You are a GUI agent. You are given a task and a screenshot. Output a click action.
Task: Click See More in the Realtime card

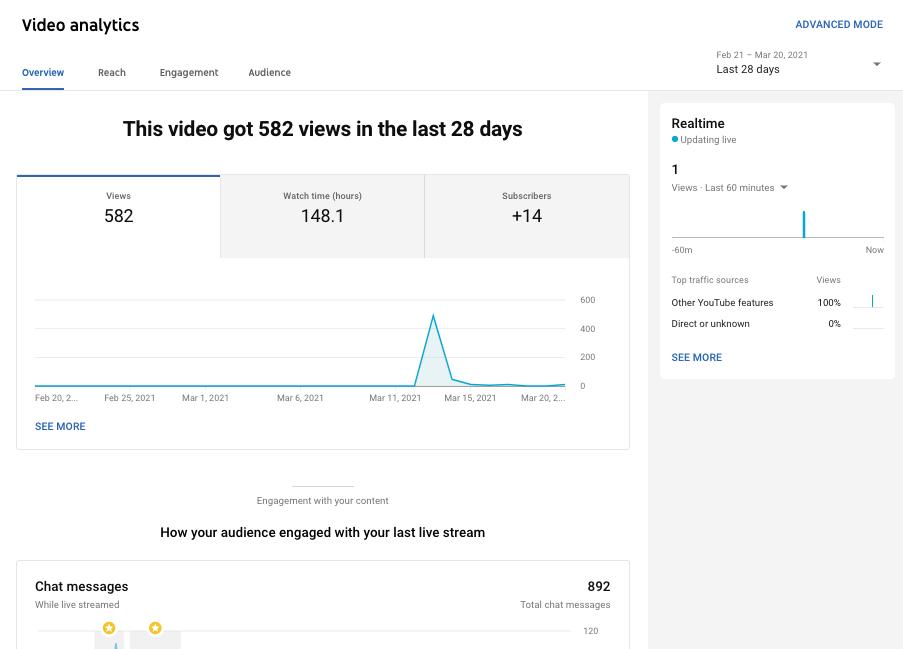696,357
